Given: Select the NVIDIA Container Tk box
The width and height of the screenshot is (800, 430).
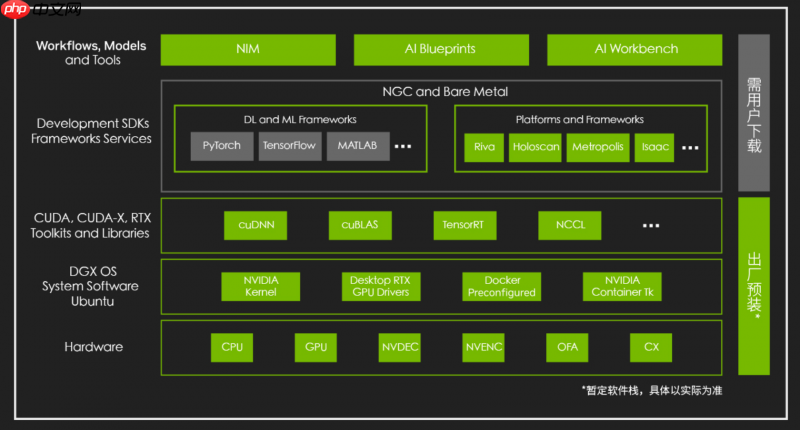Looking at the screenshot, I should [x=622, y=286].
